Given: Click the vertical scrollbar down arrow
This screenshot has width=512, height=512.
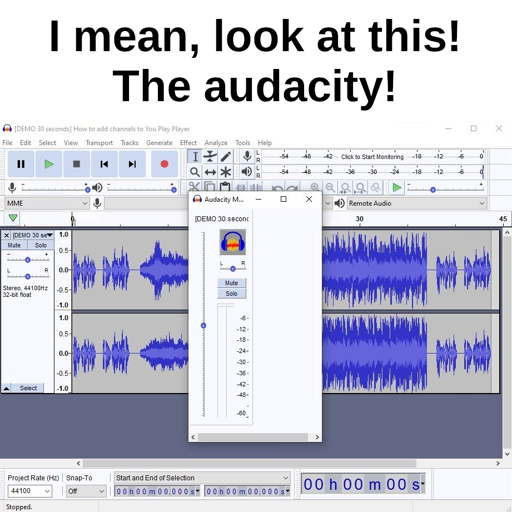Looking at the screenshot, I should pyautogui.click(x=507, y=454).
